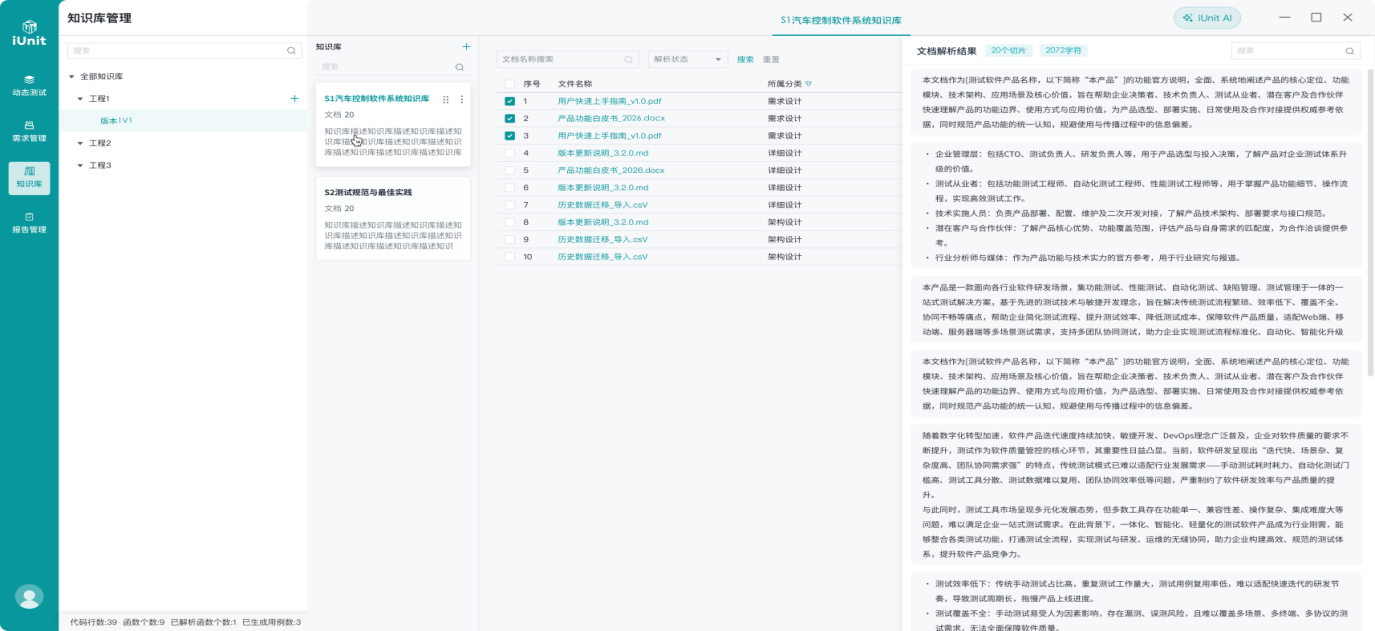Open 历史数据迁移_导入.csV in row 10
This screenshot has height=631, width=1375.
click(x=603, y=257)
